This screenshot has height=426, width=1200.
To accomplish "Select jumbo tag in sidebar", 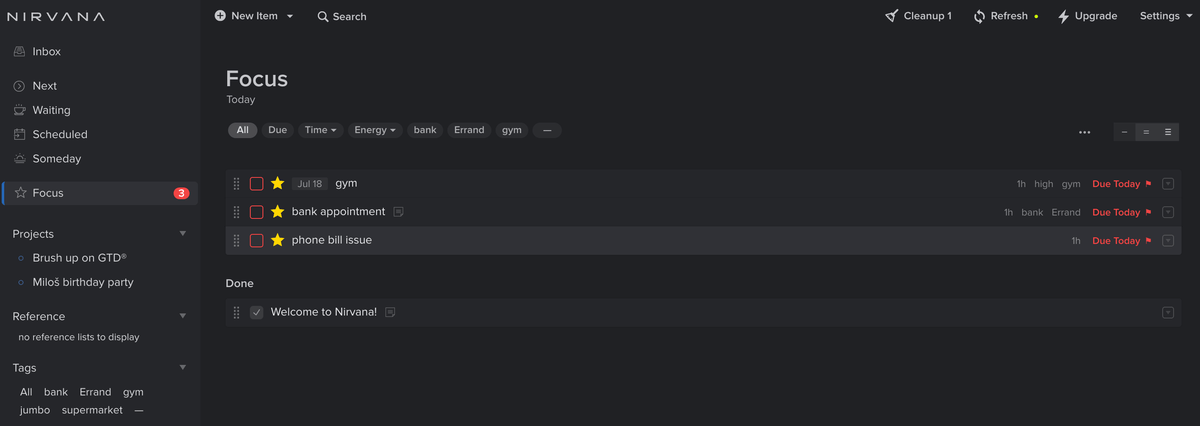I will pos(34,410).
